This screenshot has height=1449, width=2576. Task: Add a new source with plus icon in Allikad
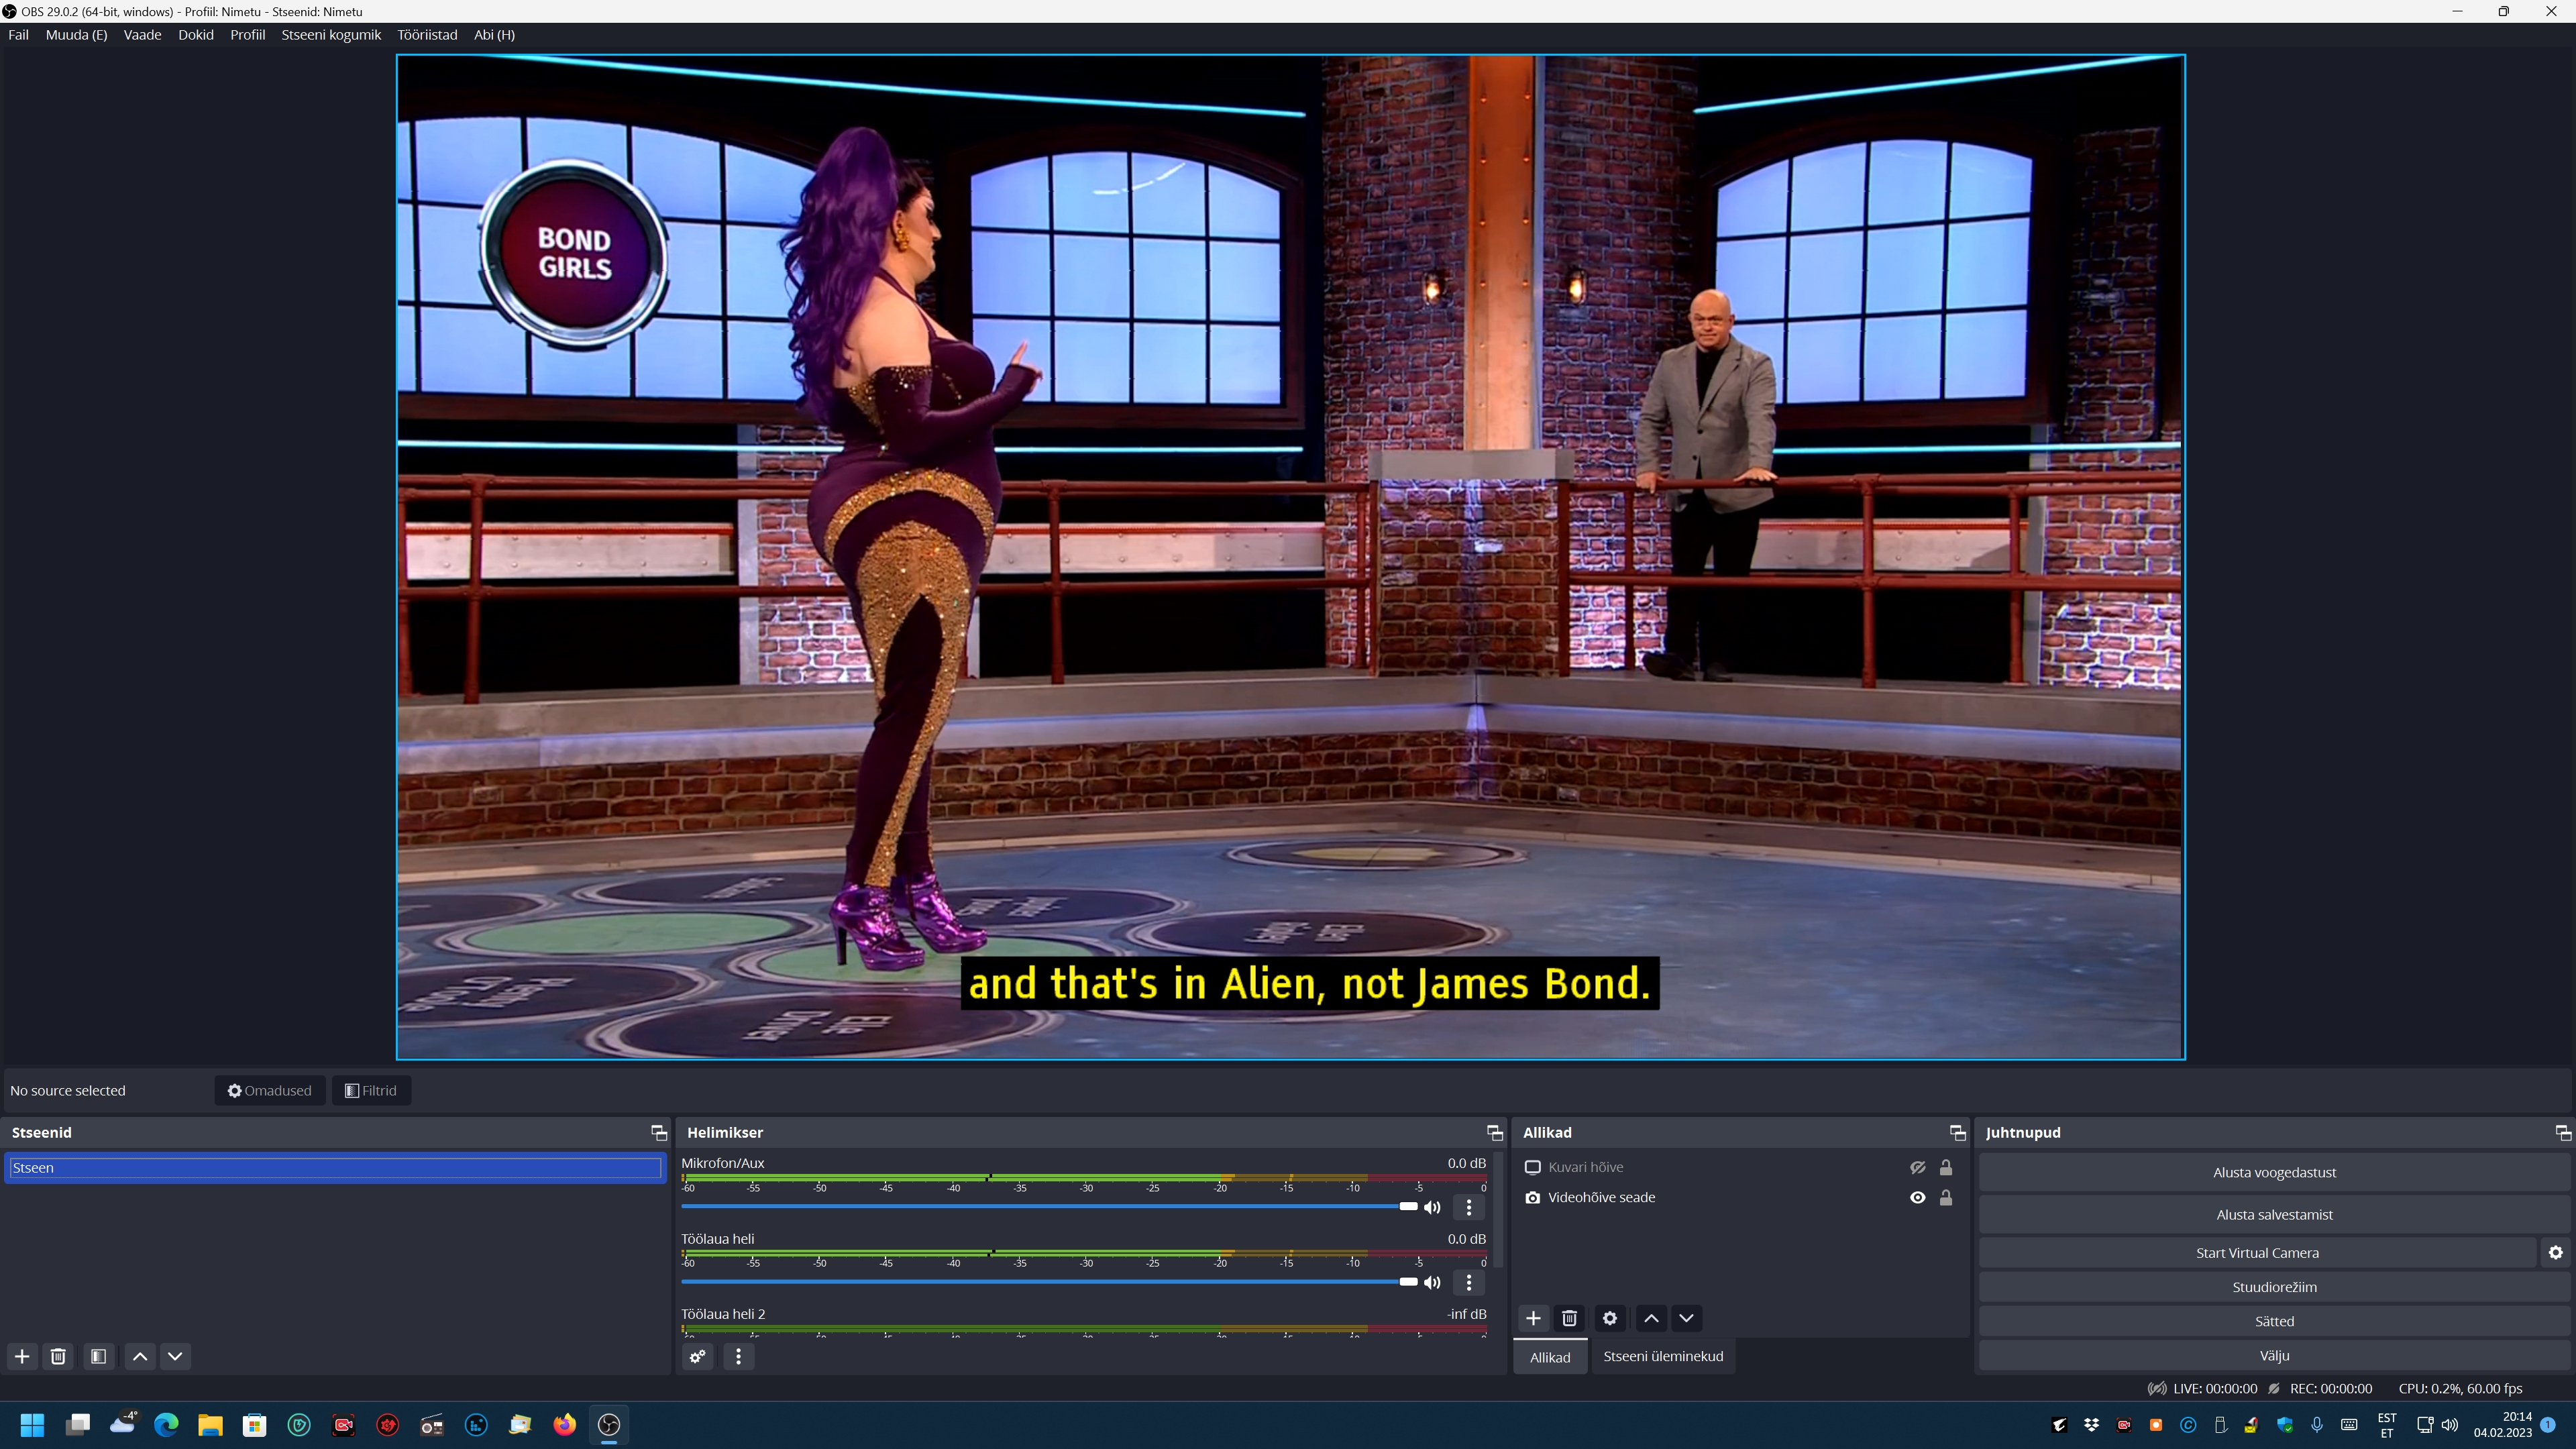tap(1533, 1318)
